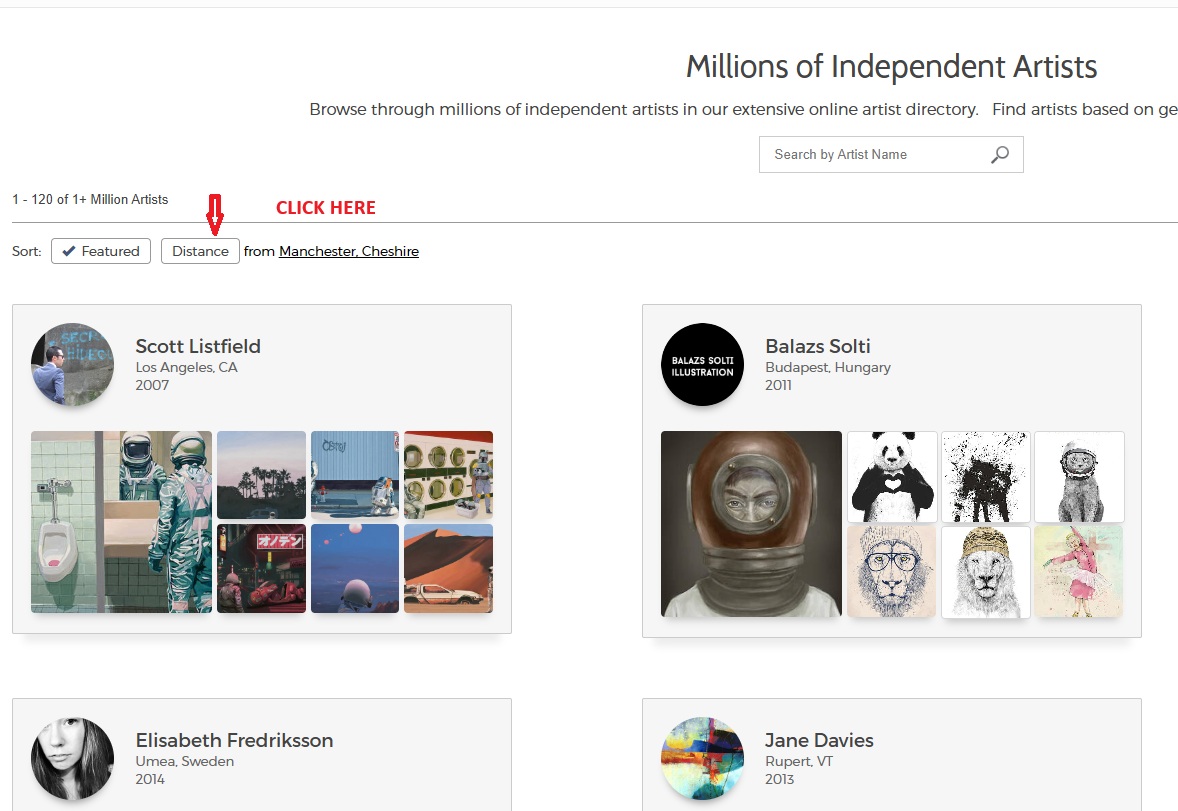Open Balazs Solti Illustration black logo avatar

pyautogui.click(x=702, y=365)
